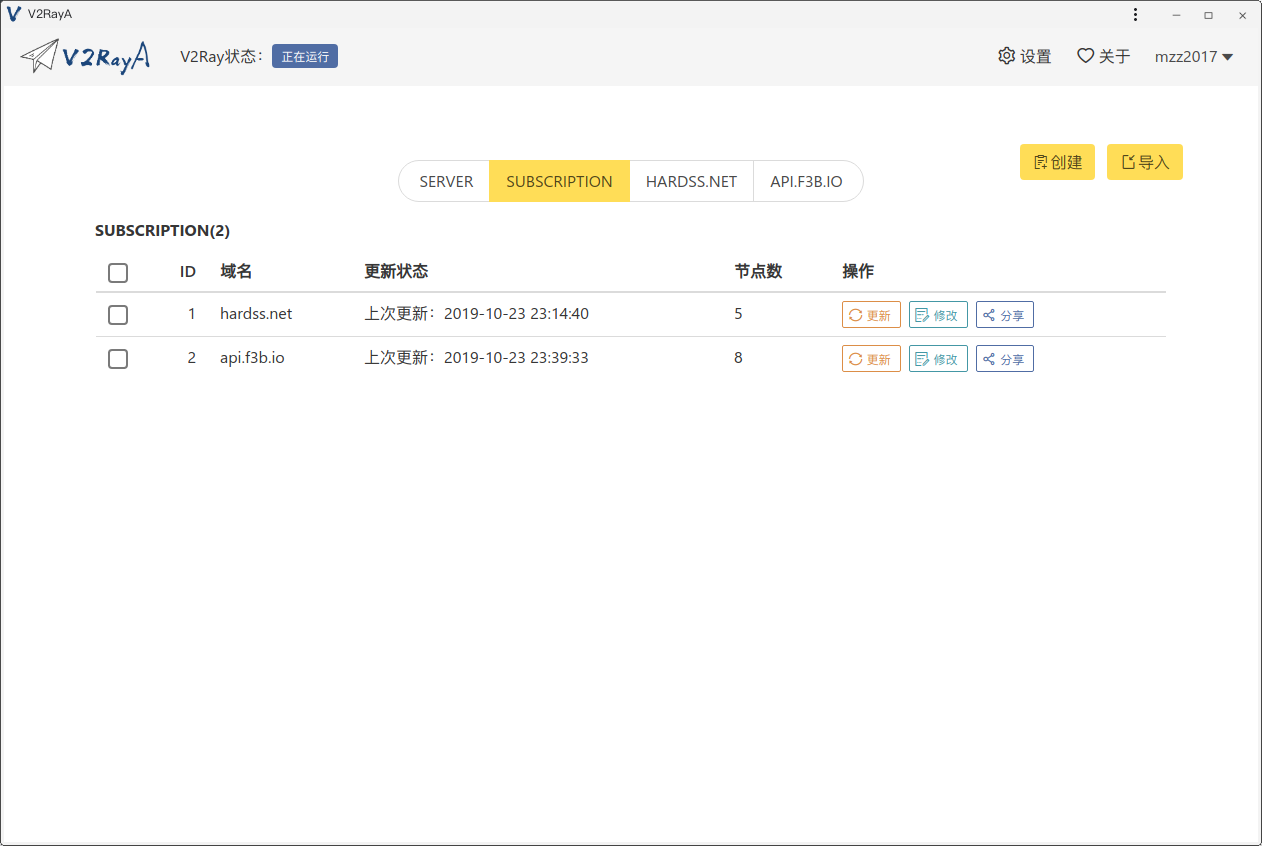Minimize the V2RayA window

pyautogui.click(x=1176, y=15)
